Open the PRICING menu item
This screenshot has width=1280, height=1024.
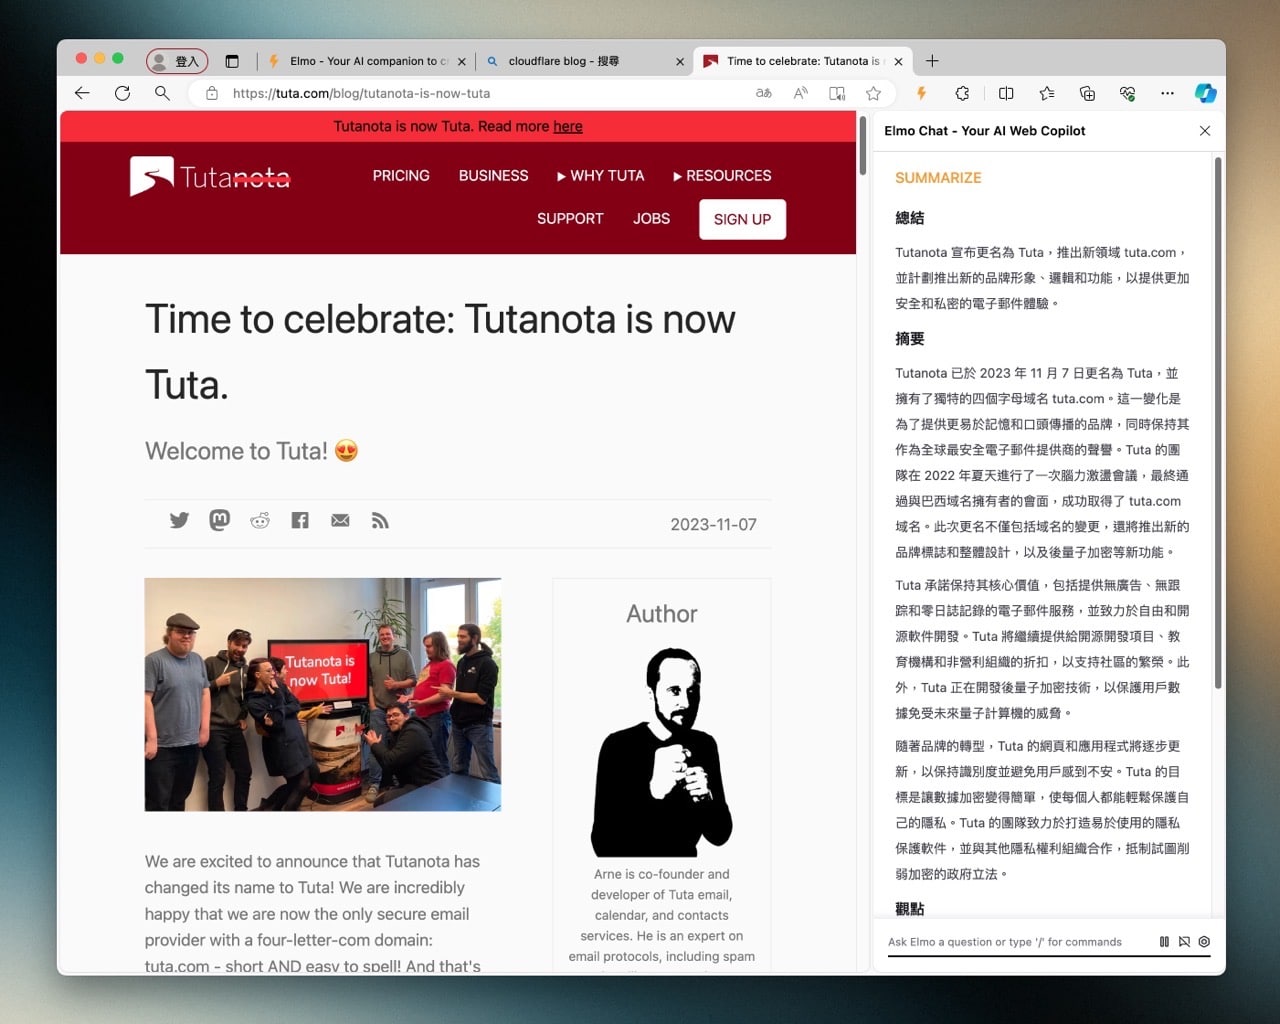tap(401, 175)
